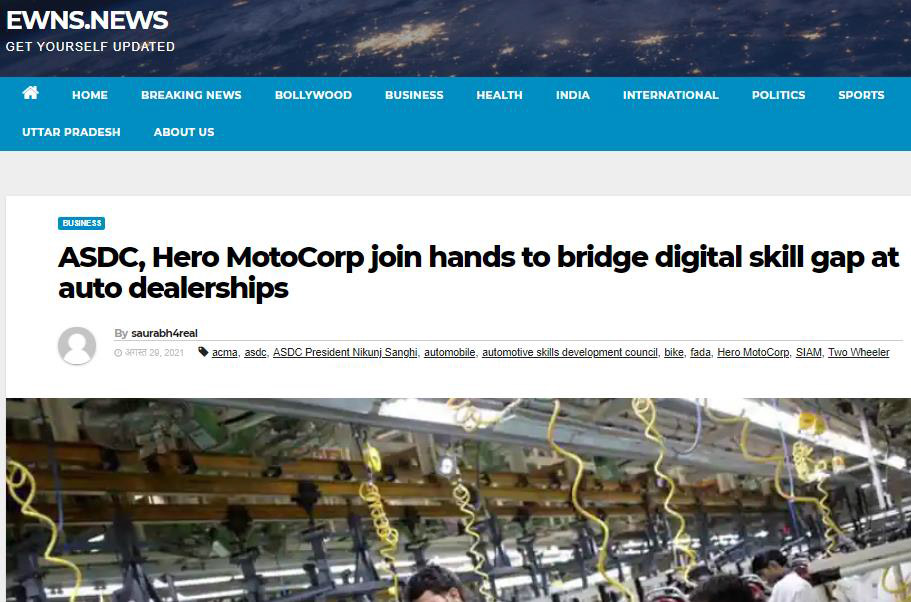Go to the Bollywood section
Viewport: 911px width, 602px height.
click(x=313, y=95)
